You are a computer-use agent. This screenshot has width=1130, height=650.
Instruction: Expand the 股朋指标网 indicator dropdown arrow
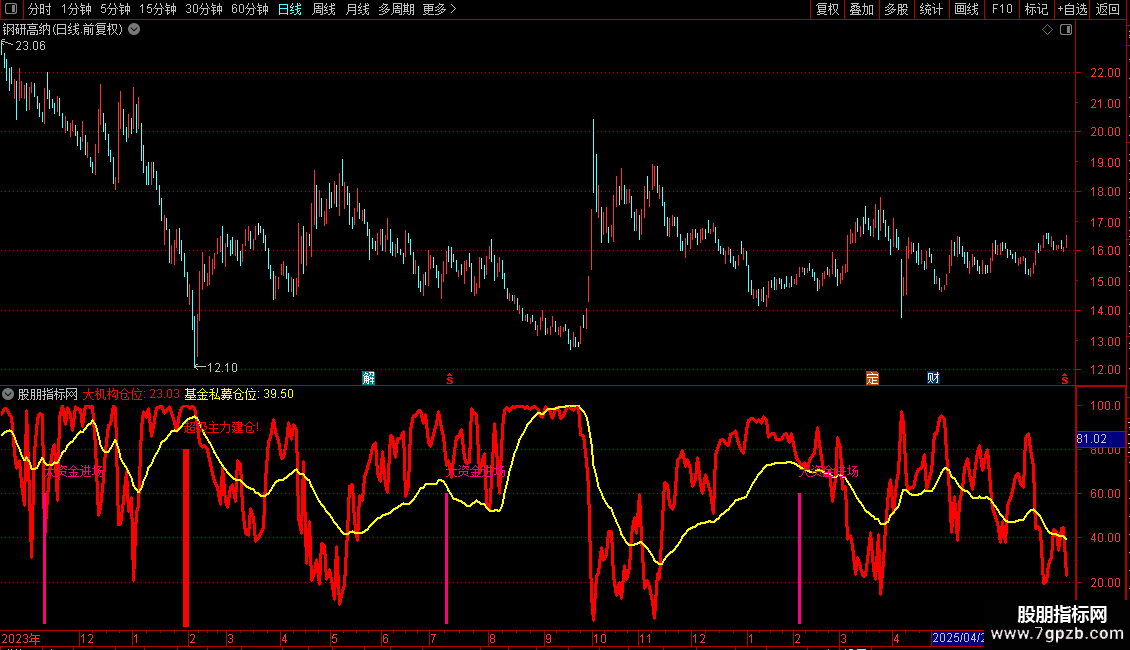click(8, 394)
